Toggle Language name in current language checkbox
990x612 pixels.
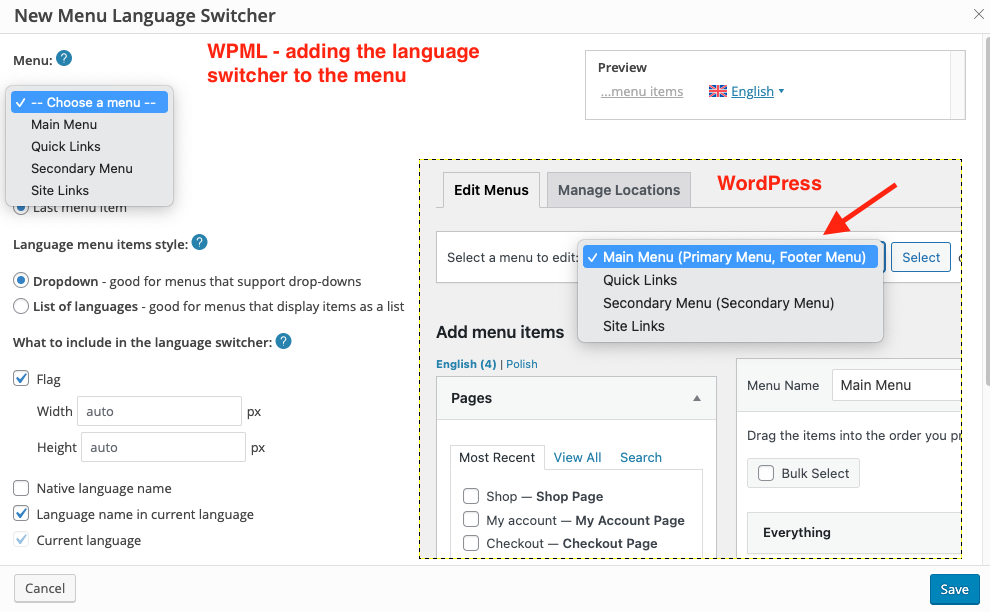pos(21,514)
